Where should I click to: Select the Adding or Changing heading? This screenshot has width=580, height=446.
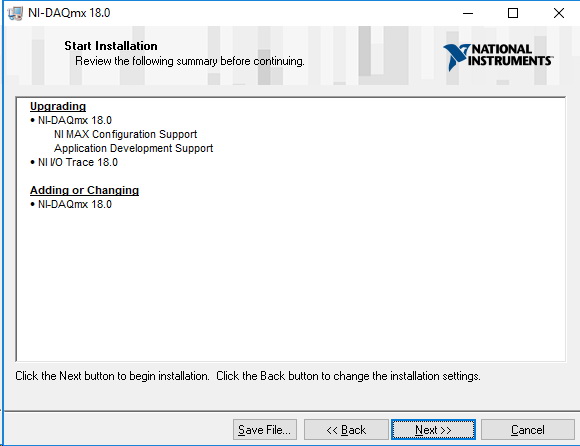click(84, 190)
